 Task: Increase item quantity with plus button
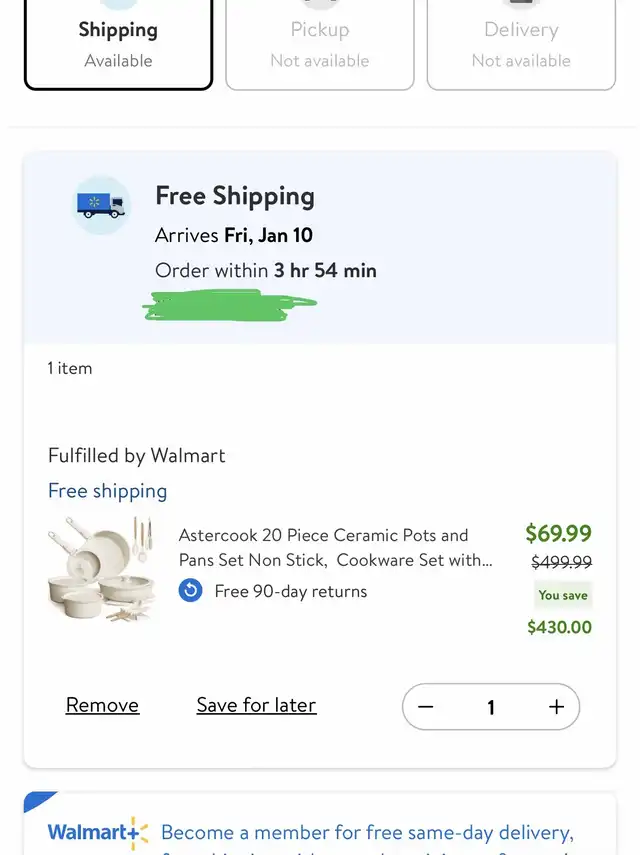coord(556,707)
